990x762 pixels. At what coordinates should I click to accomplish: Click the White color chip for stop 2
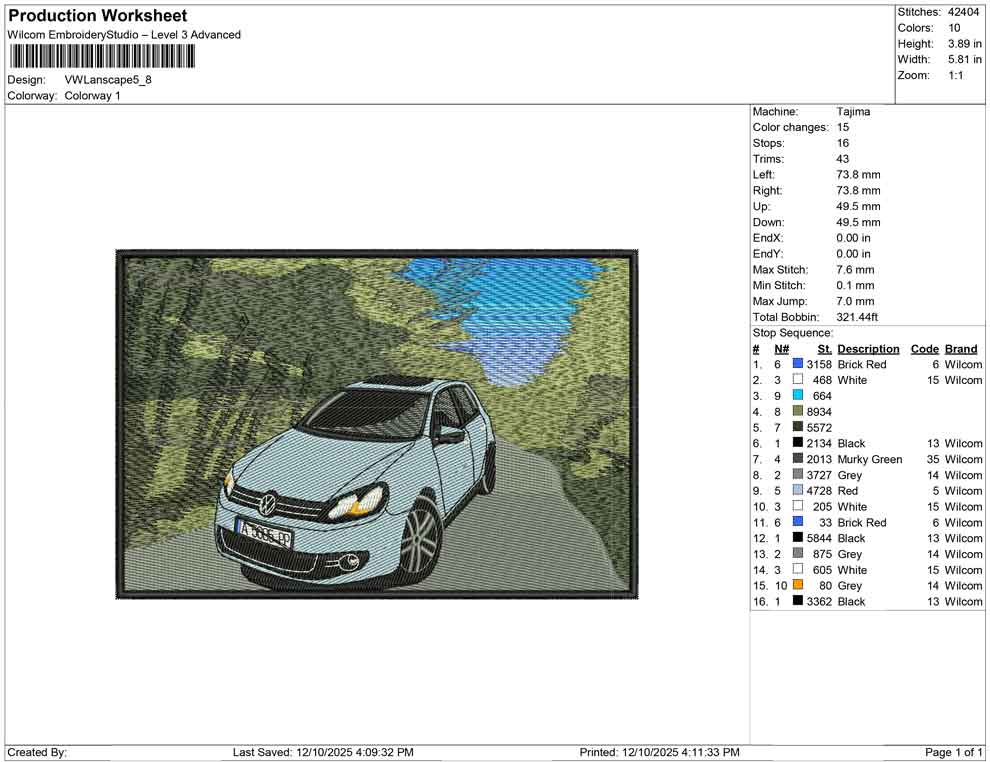point(796,380)
